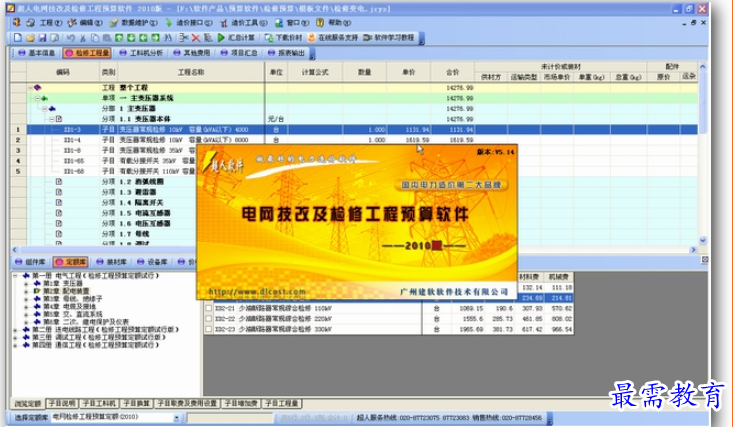
Task: Select the 第3章 母线、绝缘子 tree item
Action: 72,299
